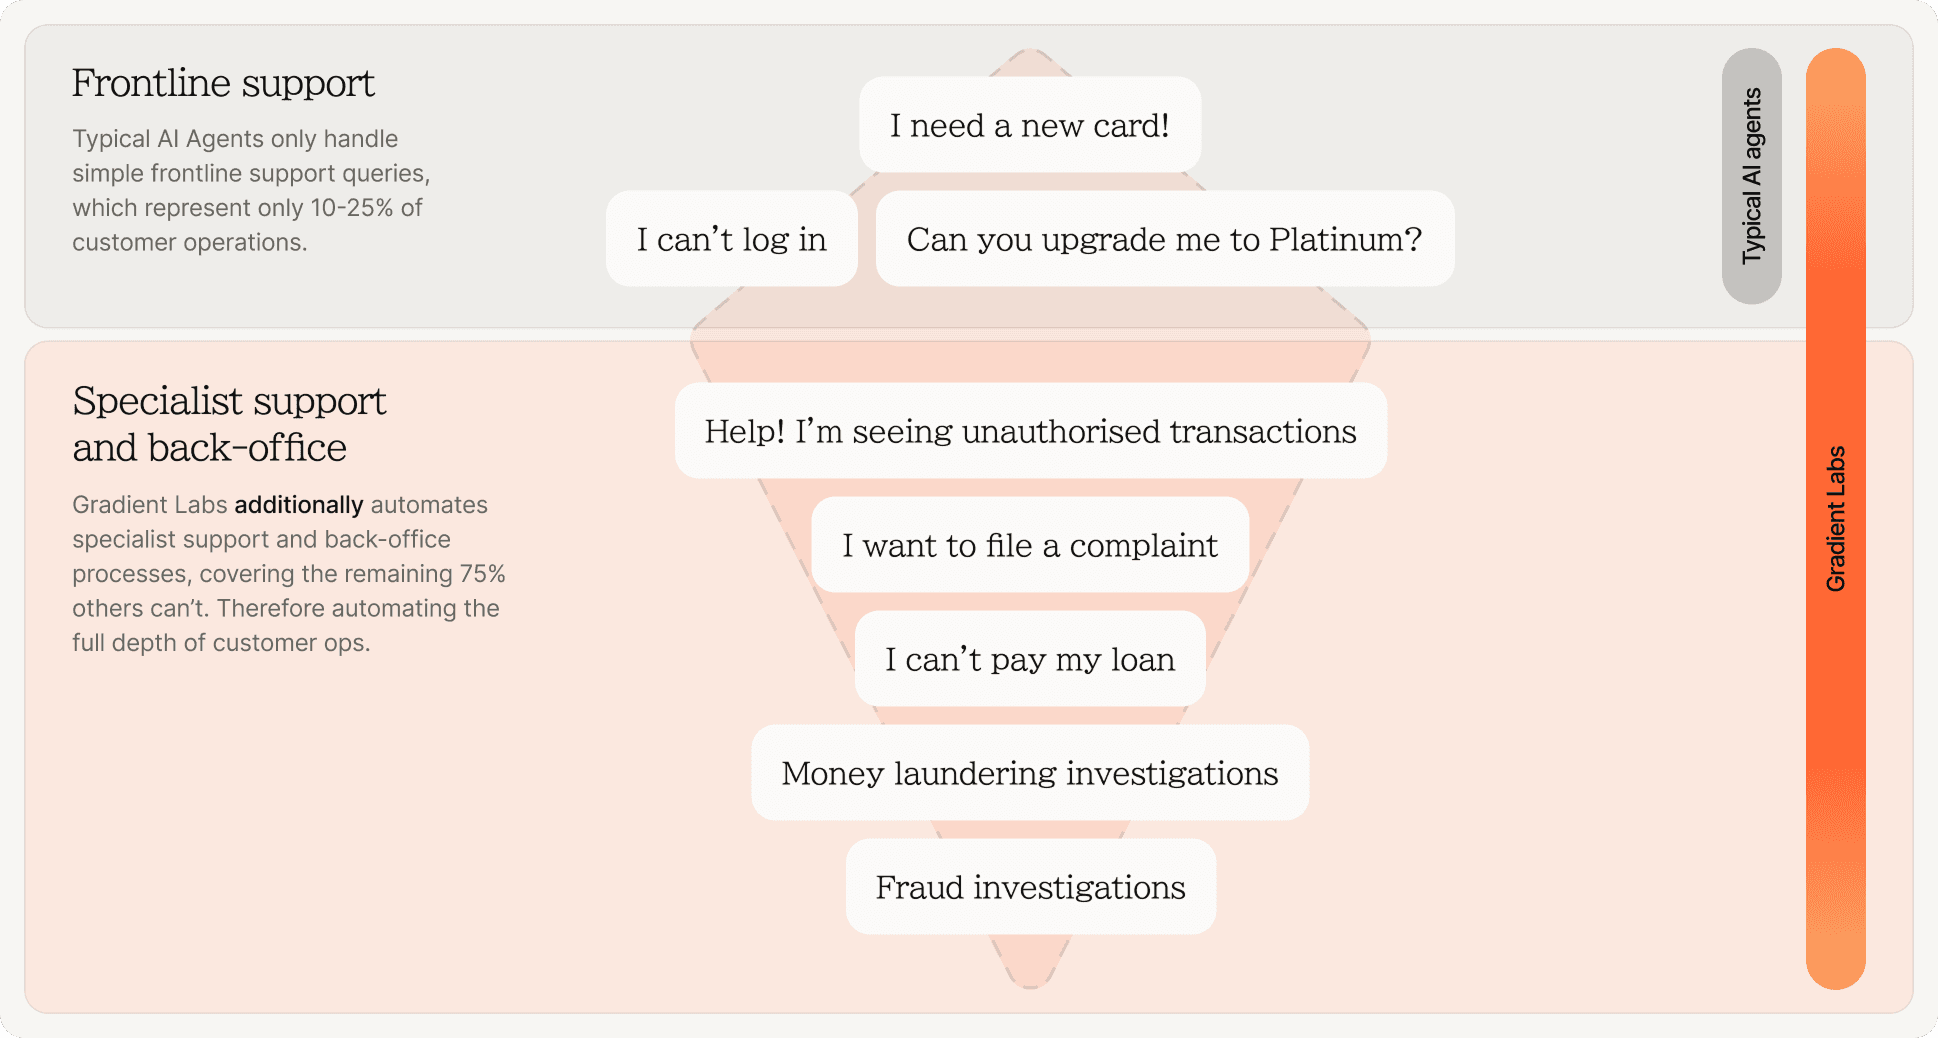Screen dimensions: 1938x1038
Task: Click the Frontline support description paragraph
Action: pyautogui.click(x=251, y=190)
